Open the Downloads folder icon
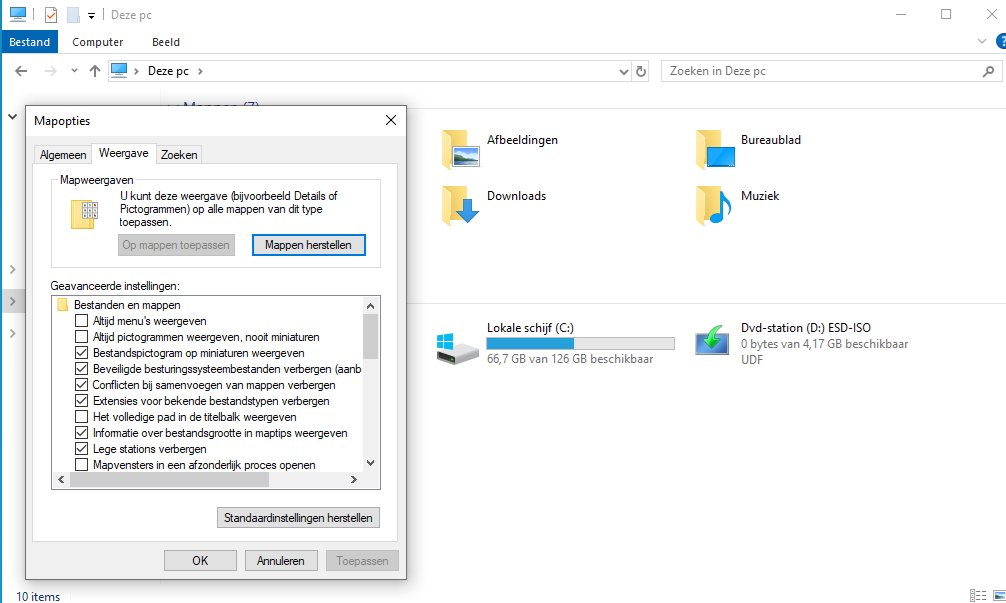The image size is (1006, 603). (x=461, y=205)
